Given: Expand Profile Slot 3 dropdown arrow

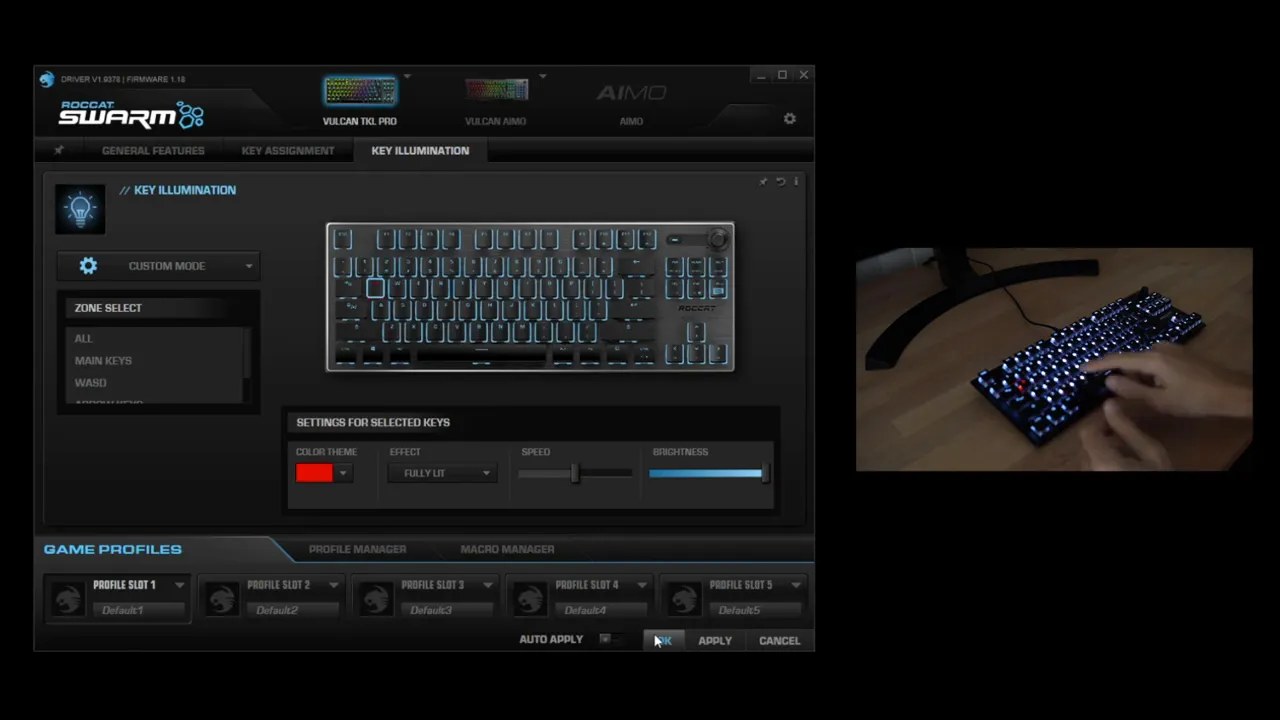Looking at the screenshot, I should pyautogui.click(x=488, y=585).
